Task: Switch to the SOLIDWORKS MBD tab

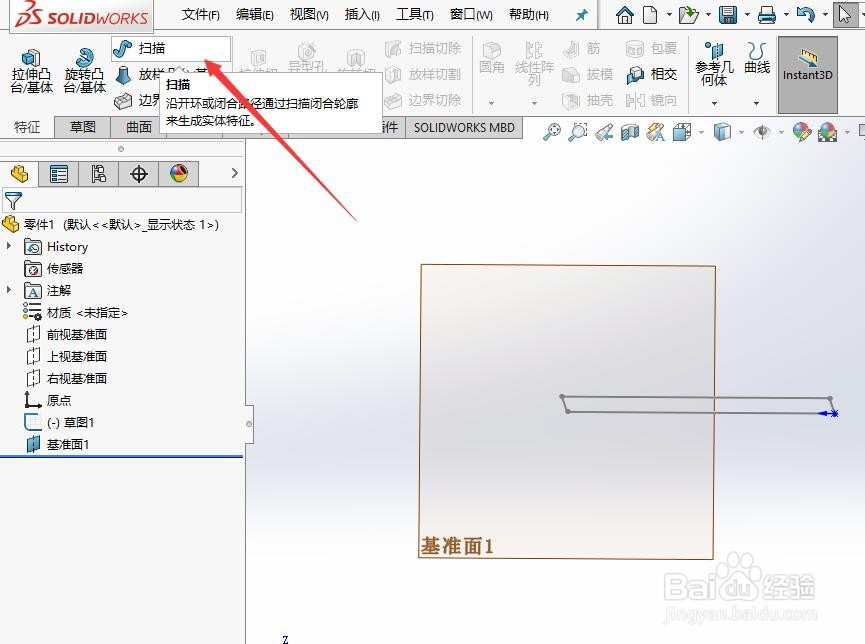Action: click(464, 127)
